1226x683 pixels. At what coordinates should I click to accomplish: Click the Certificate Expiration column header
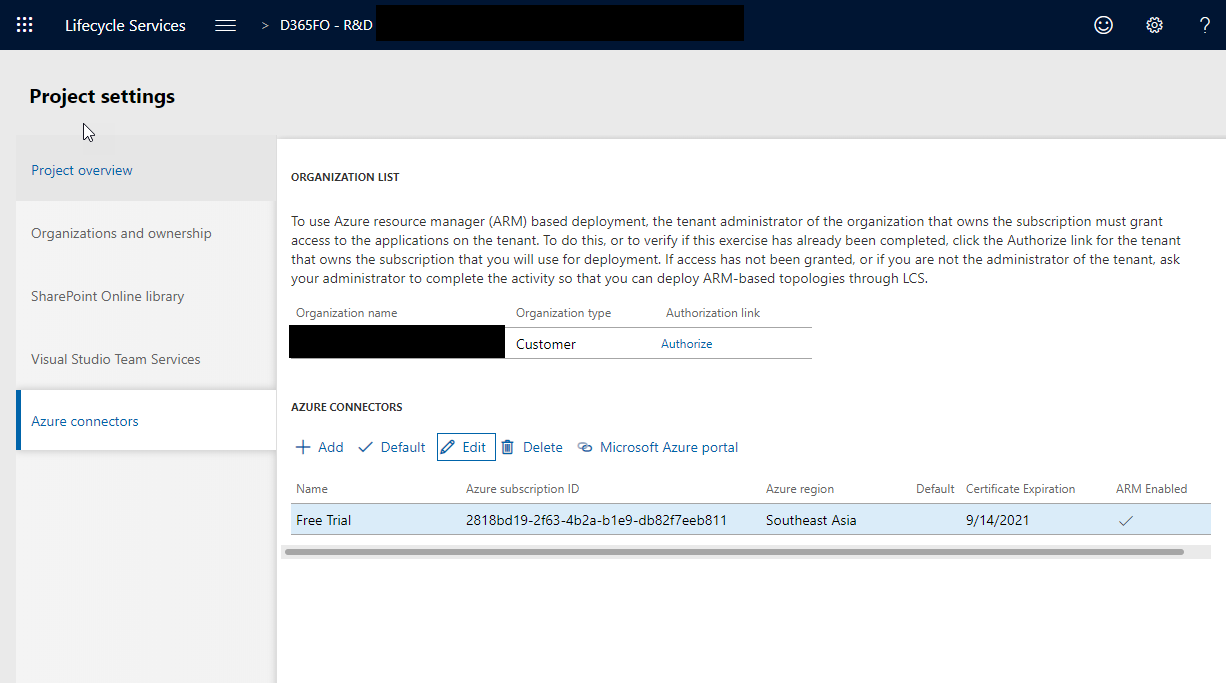coord(1020,489)
